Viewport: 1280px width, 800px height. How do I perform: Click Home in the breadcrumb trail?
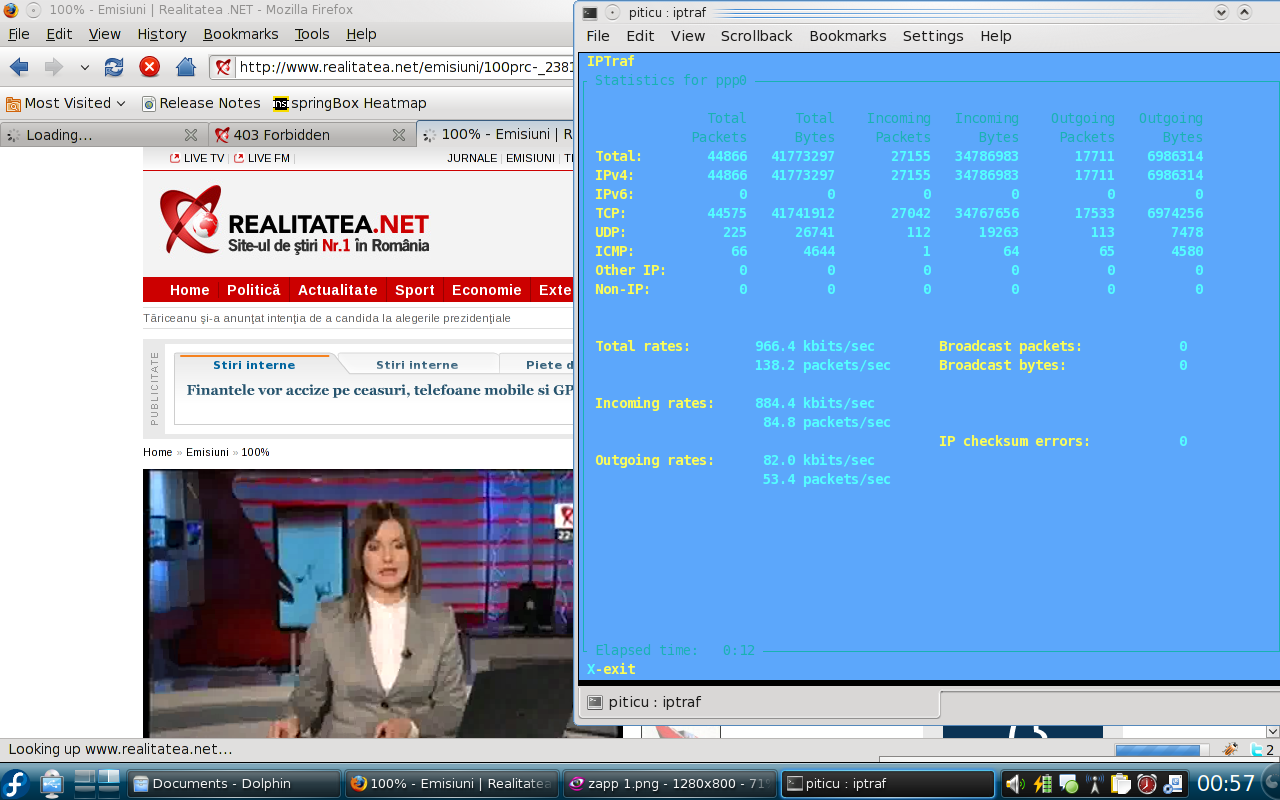[x=158, y=452]
